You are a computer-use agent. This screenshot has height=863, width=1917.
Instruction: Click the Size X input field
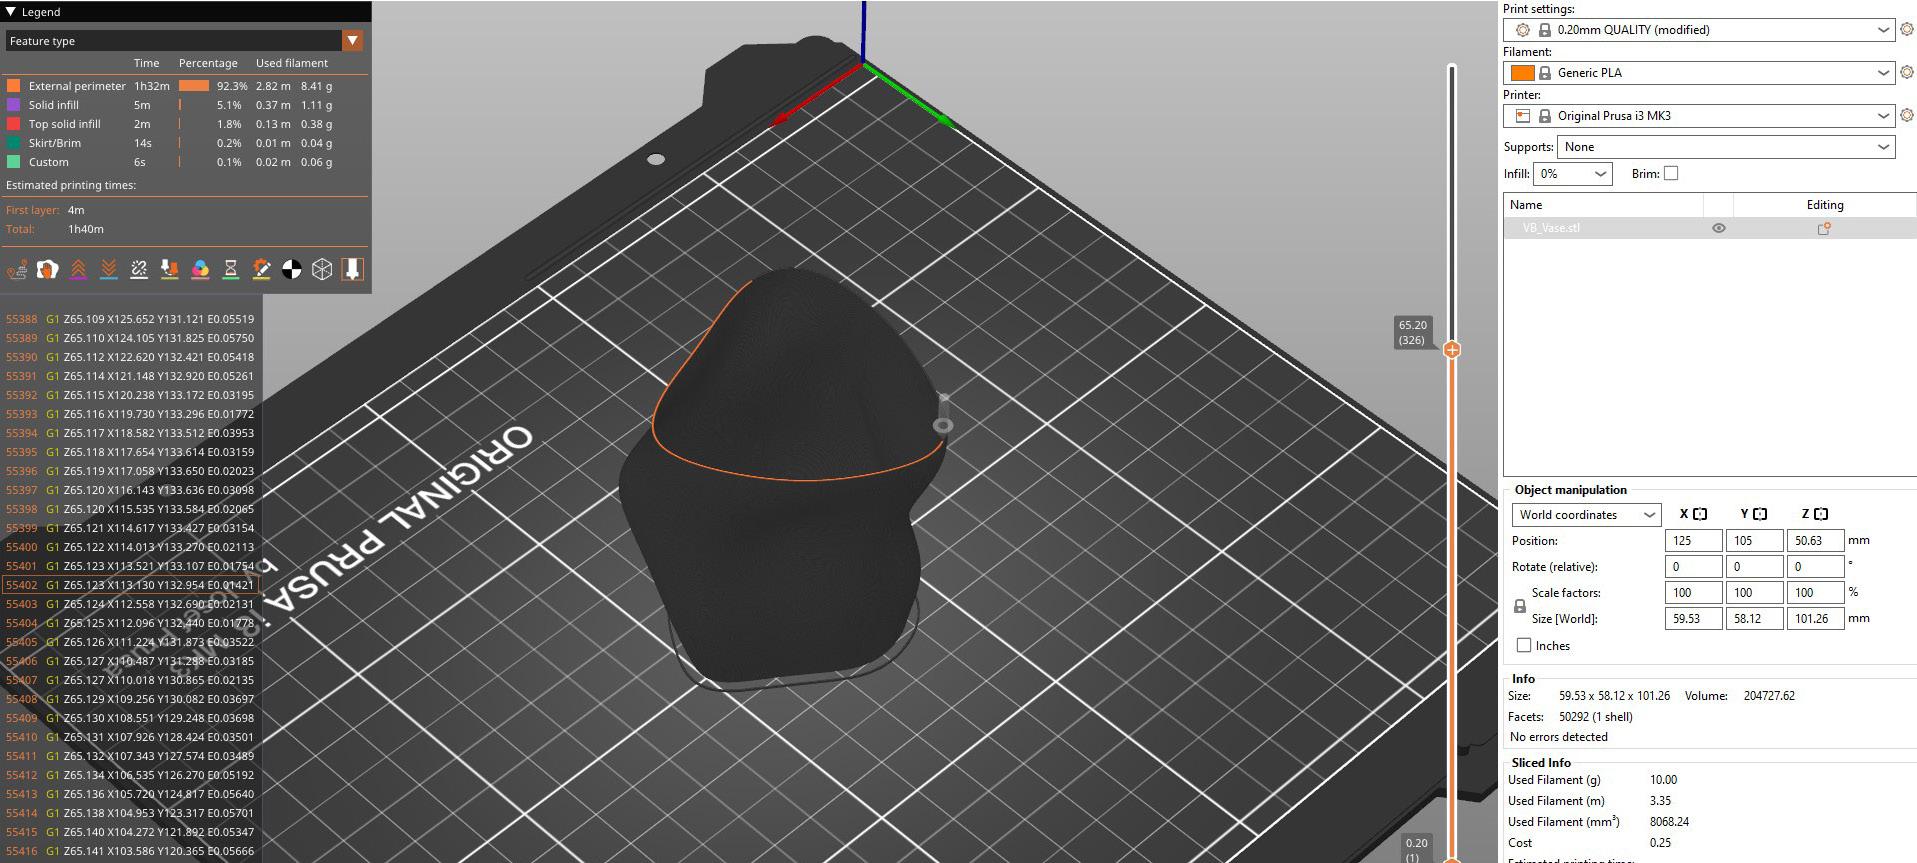pos(1693,619)
